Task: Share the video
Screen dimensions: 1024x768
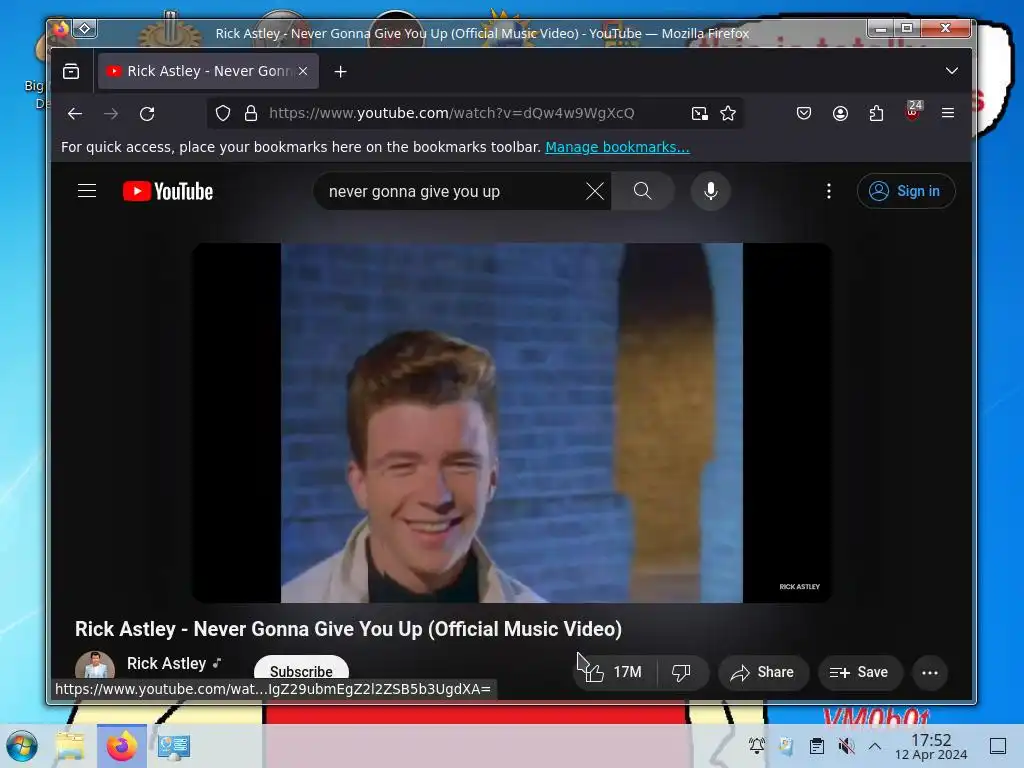Action: pos(763,673)
